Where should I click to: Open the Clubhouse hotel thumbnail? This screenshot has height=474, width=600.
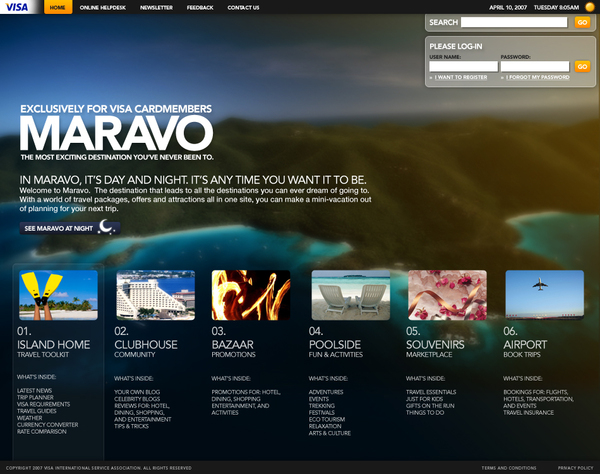click(156, 295)
